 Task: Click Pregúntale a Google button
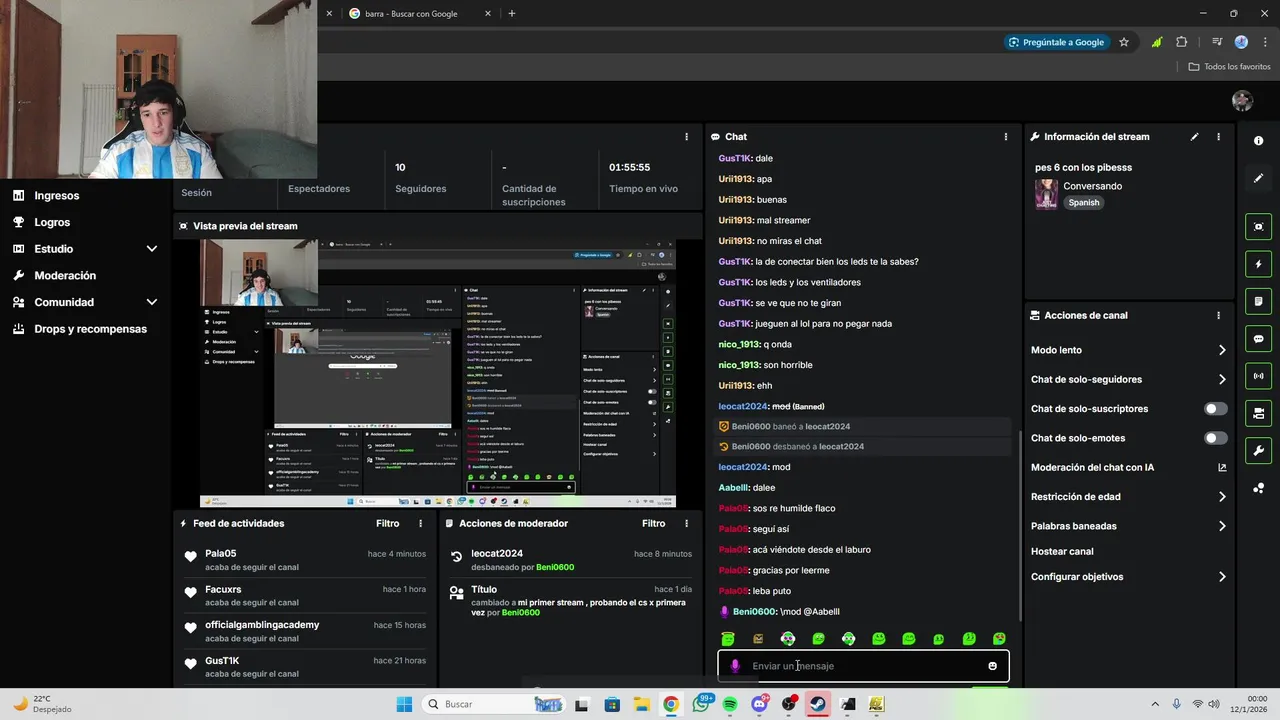tap(1056, 42)
